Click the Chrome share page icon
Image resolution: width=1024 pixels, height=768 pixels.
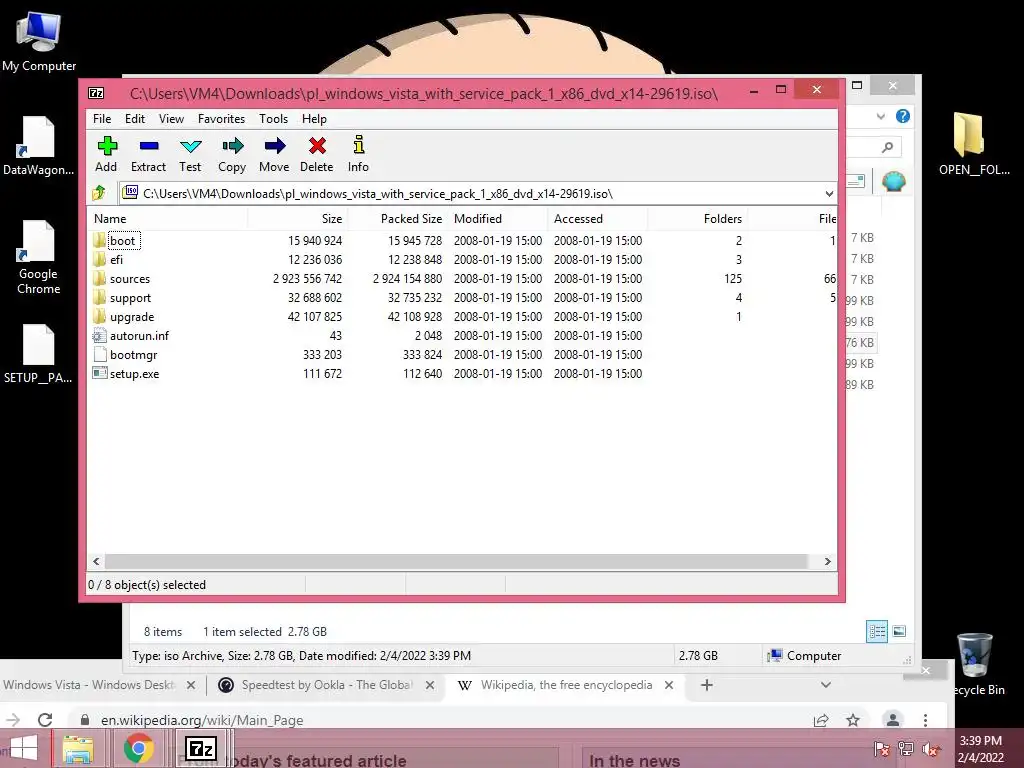[821, 720]
